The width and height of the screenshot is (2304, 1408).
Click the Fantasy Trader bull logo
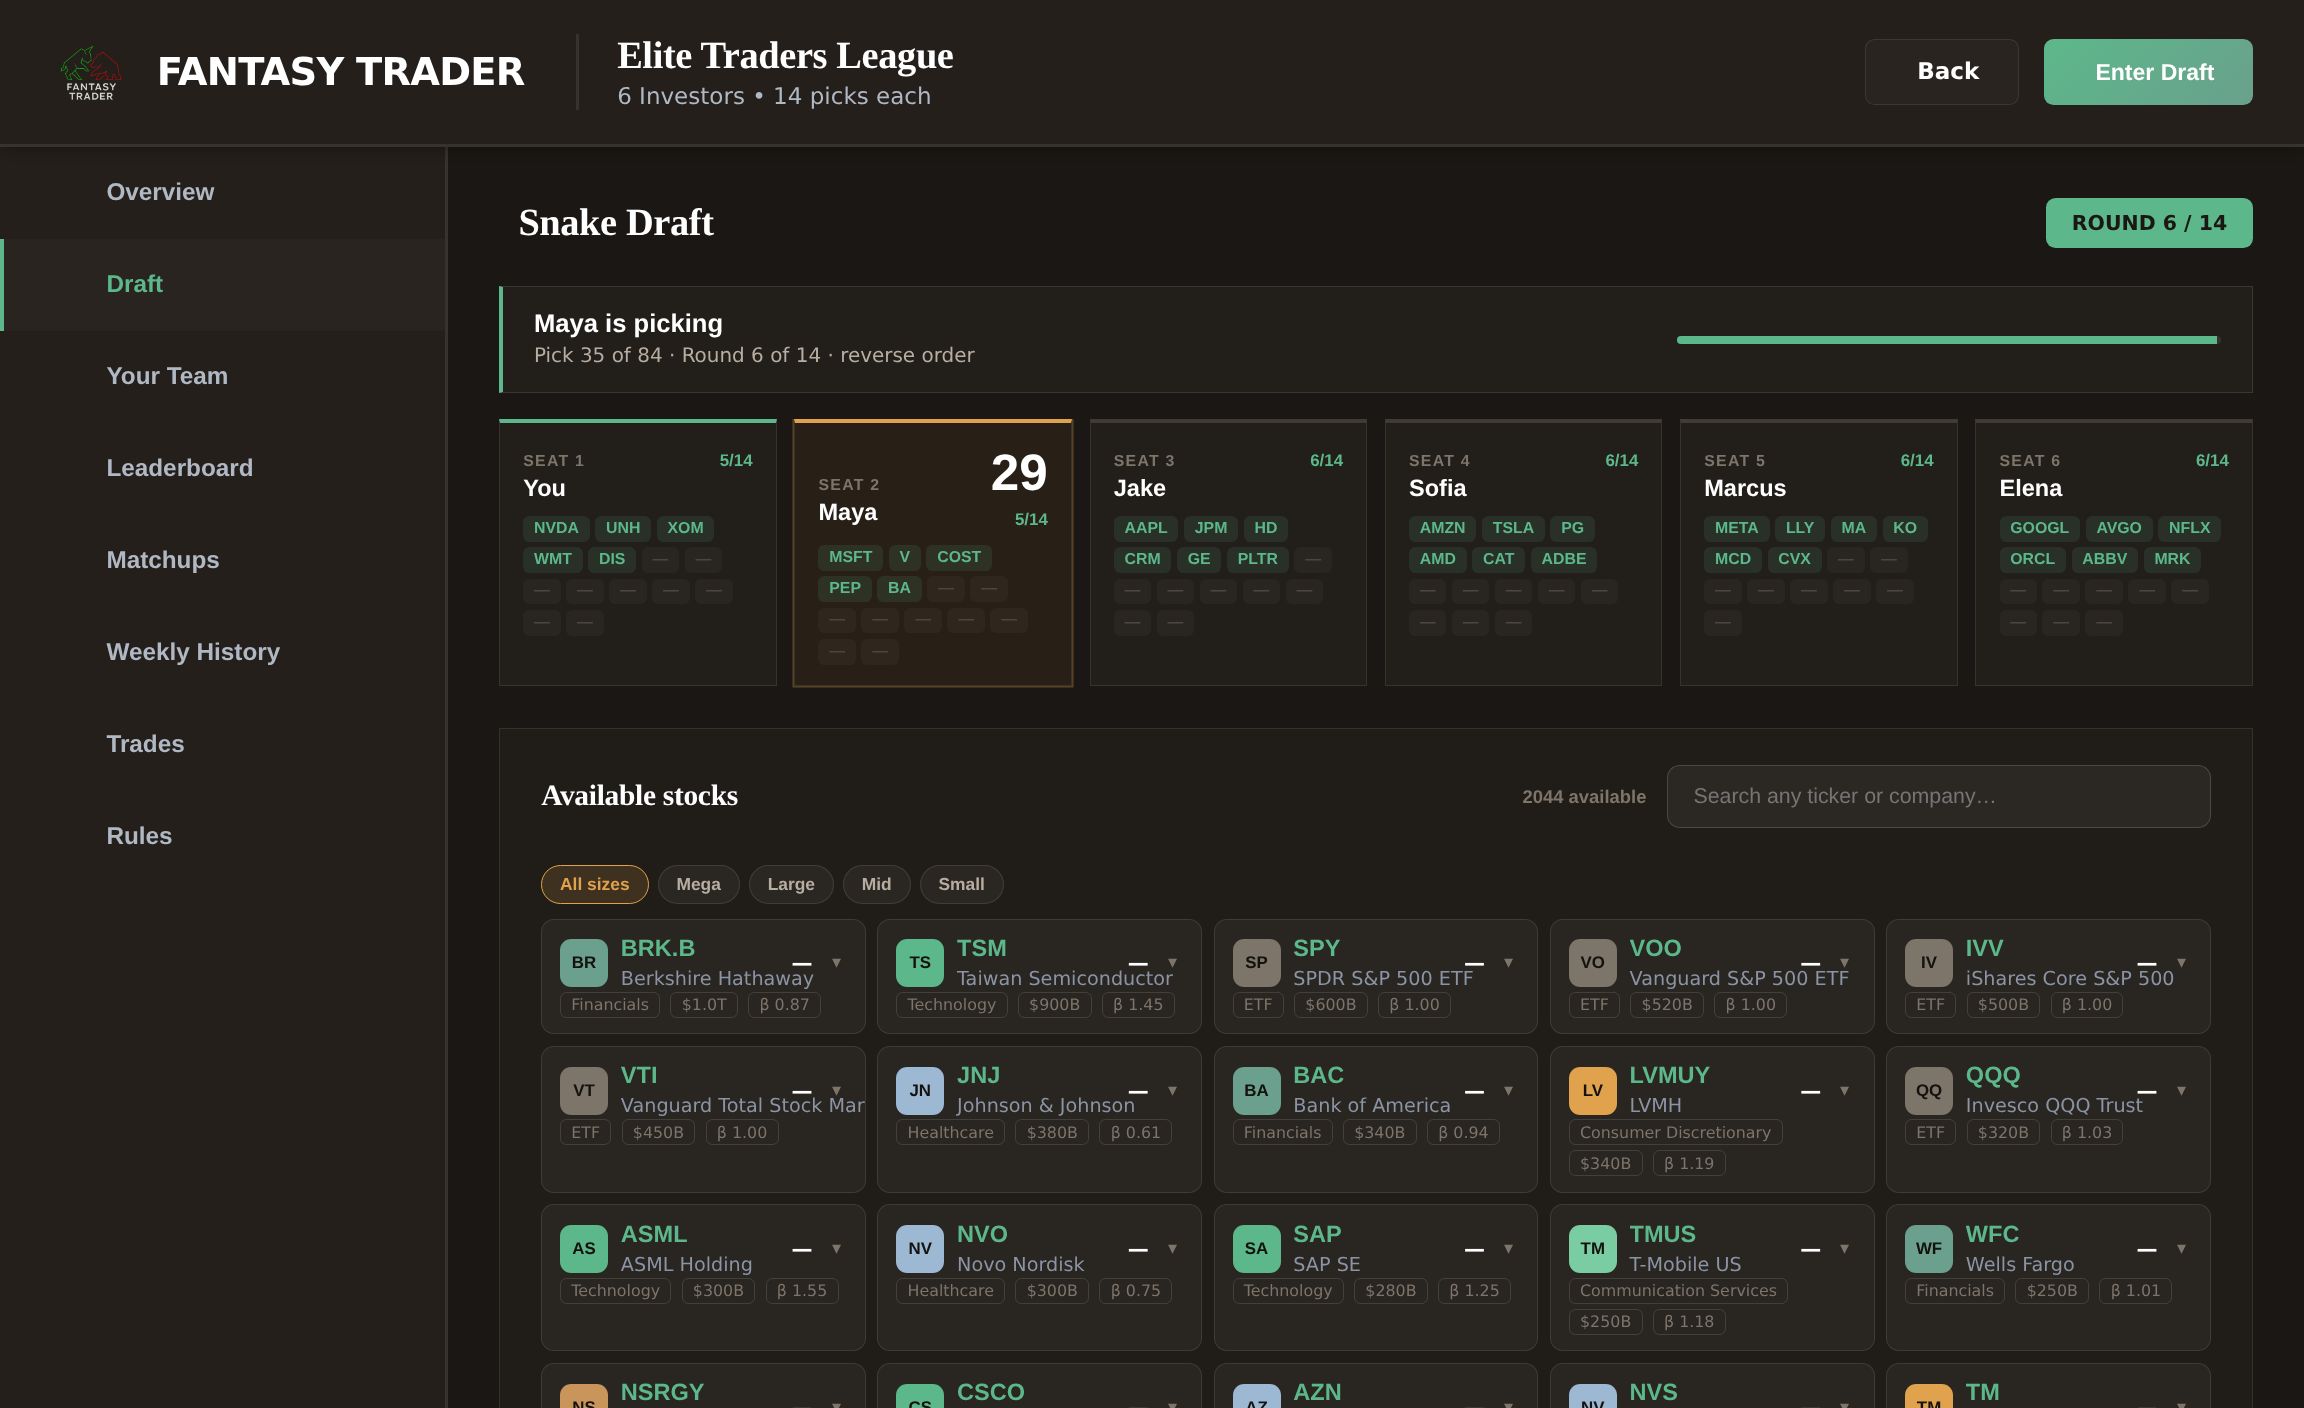coord(91,72)
